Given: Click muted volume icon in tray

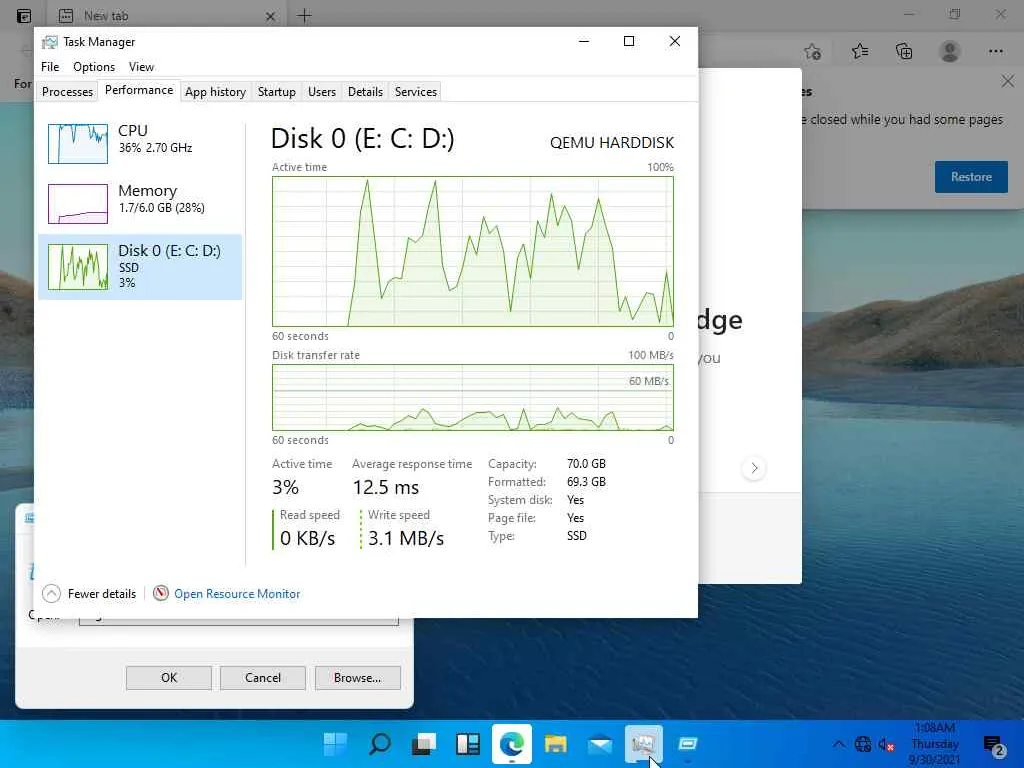Looking at the screenshot, I should pyautogui.click(x=886, y=744).
